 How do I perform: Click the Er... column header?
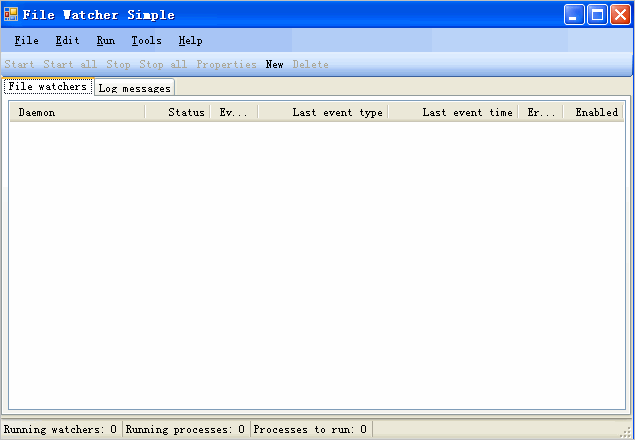[540, 112]
